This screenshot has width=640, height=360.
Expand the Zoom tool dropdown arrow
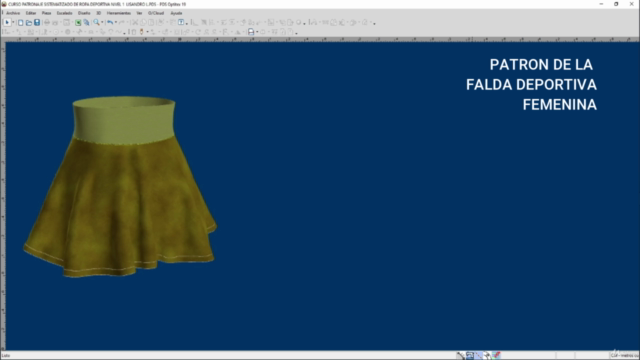pyautogui.click(x=102, y=22)
